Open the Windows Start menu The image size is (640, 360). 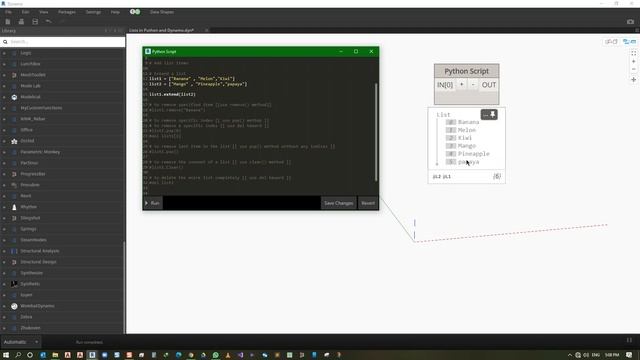click(6, 355)
